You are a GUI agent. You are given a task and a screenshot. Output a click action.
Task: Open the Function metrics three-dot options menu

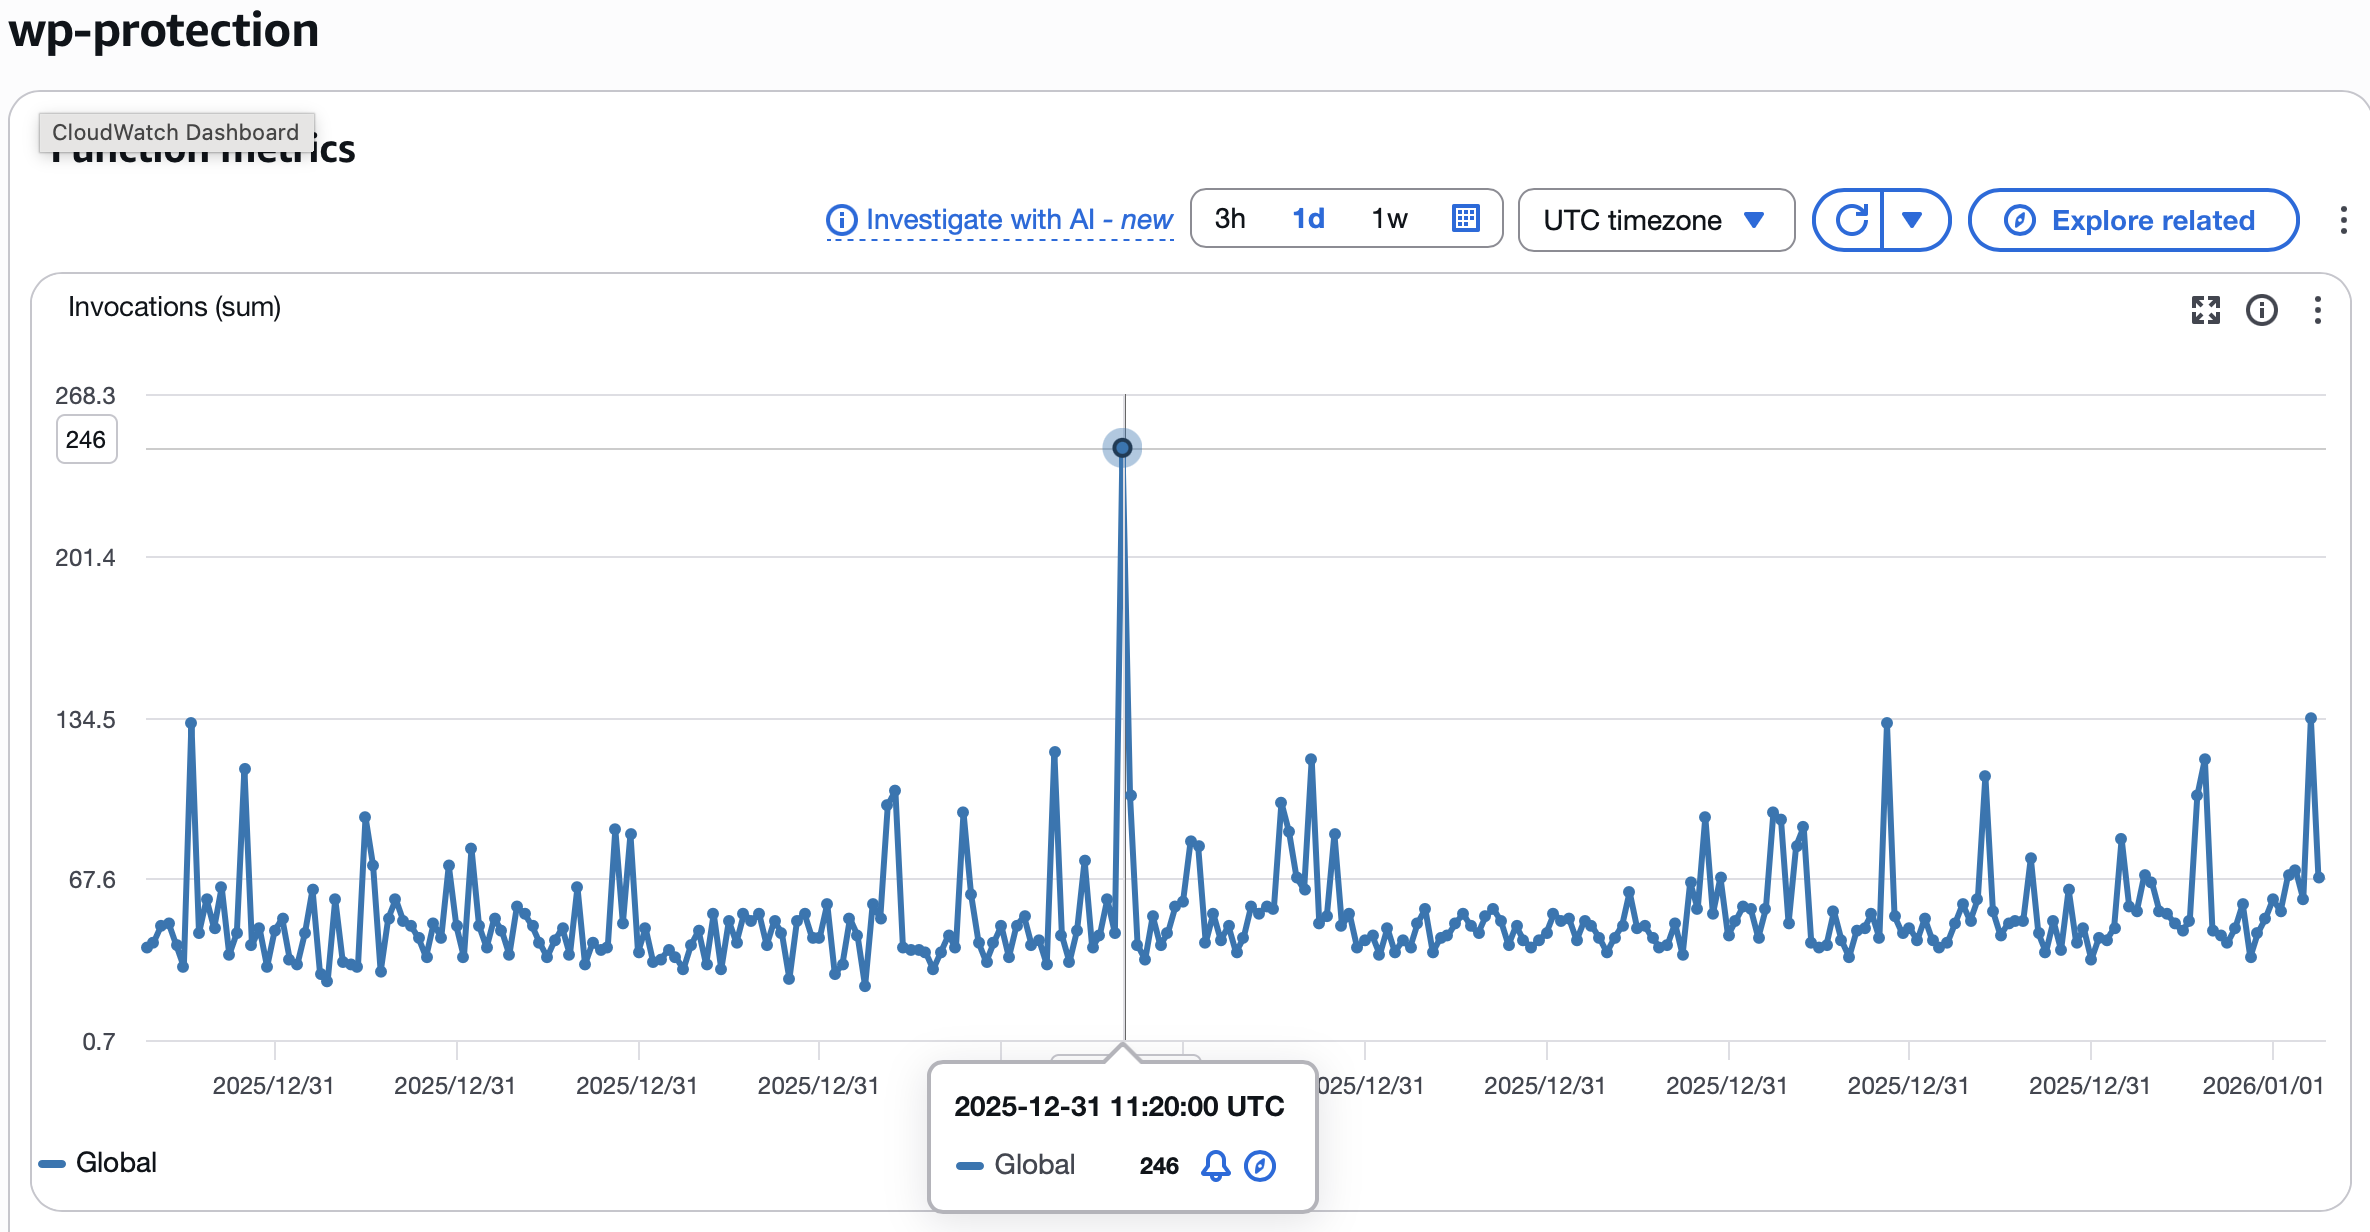(x=2343, y=220)
